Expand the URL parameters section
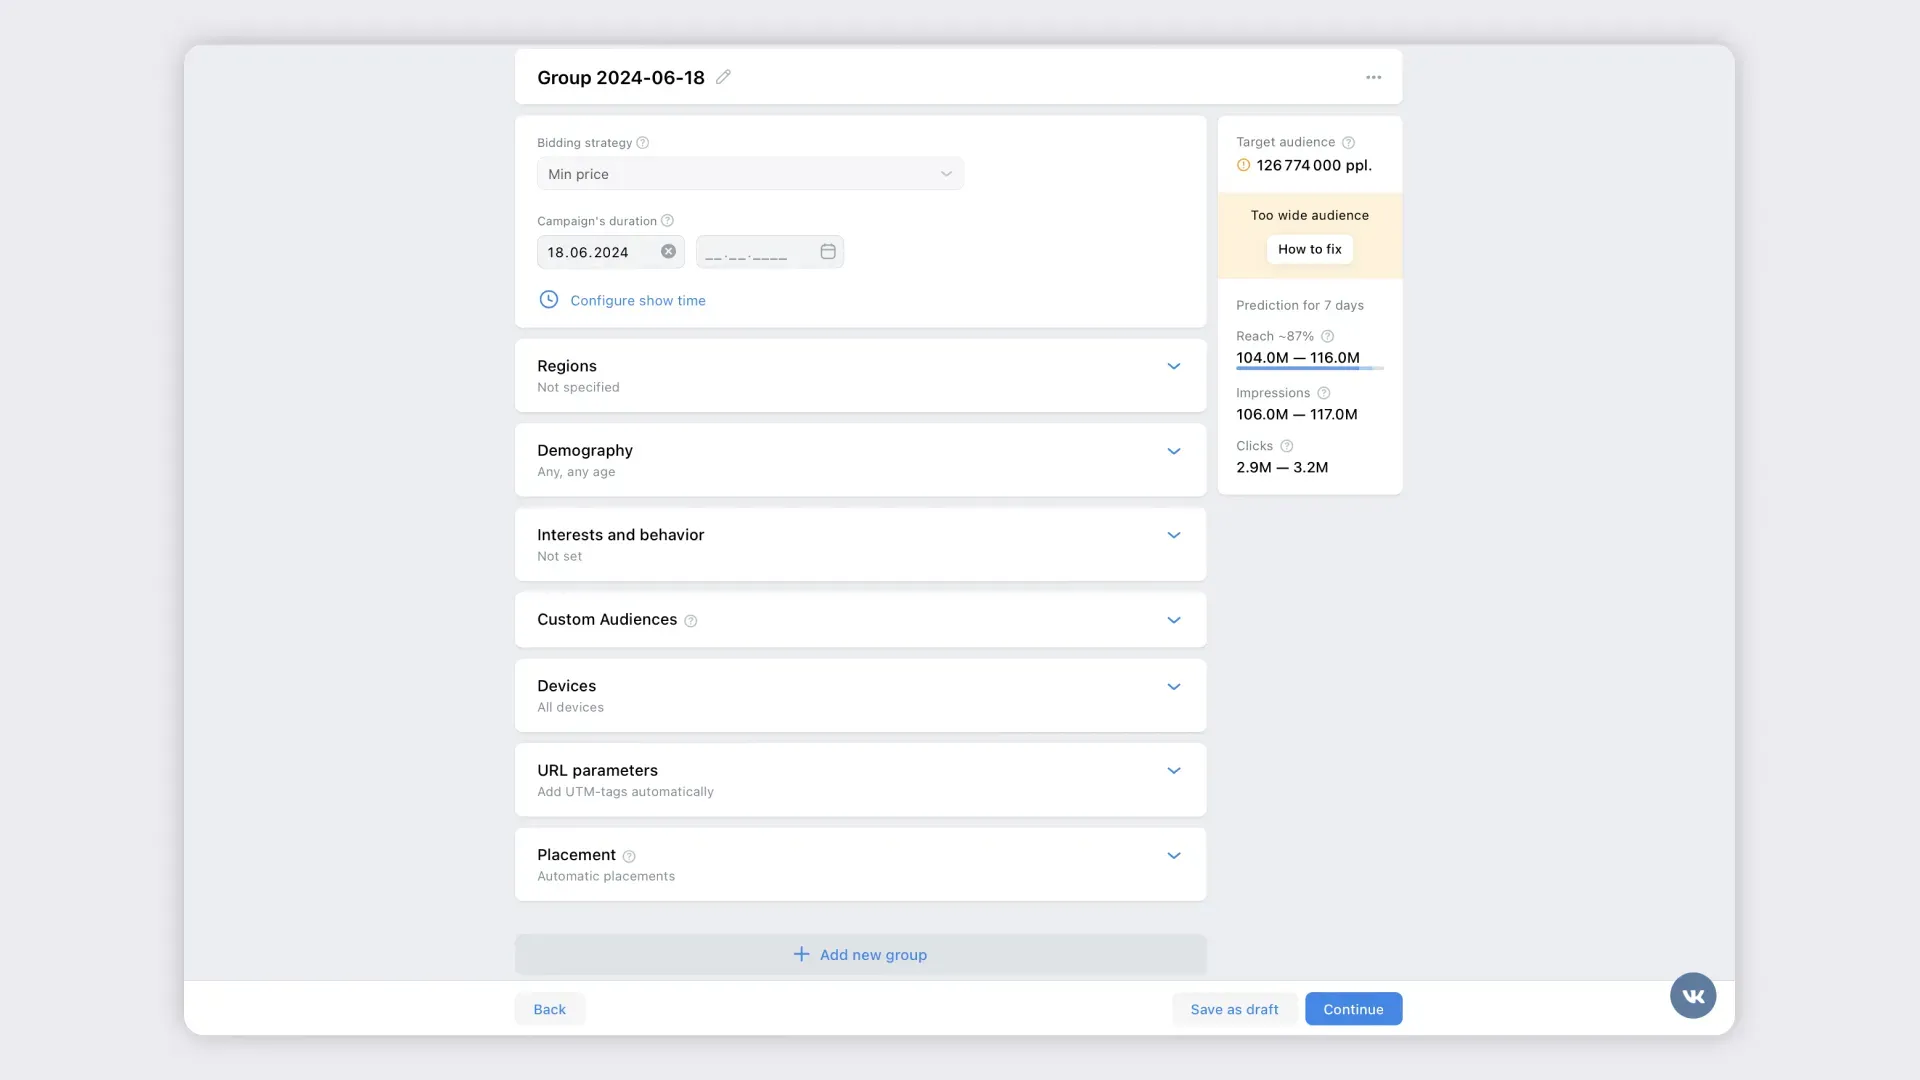 click(x=1173, y=770)
